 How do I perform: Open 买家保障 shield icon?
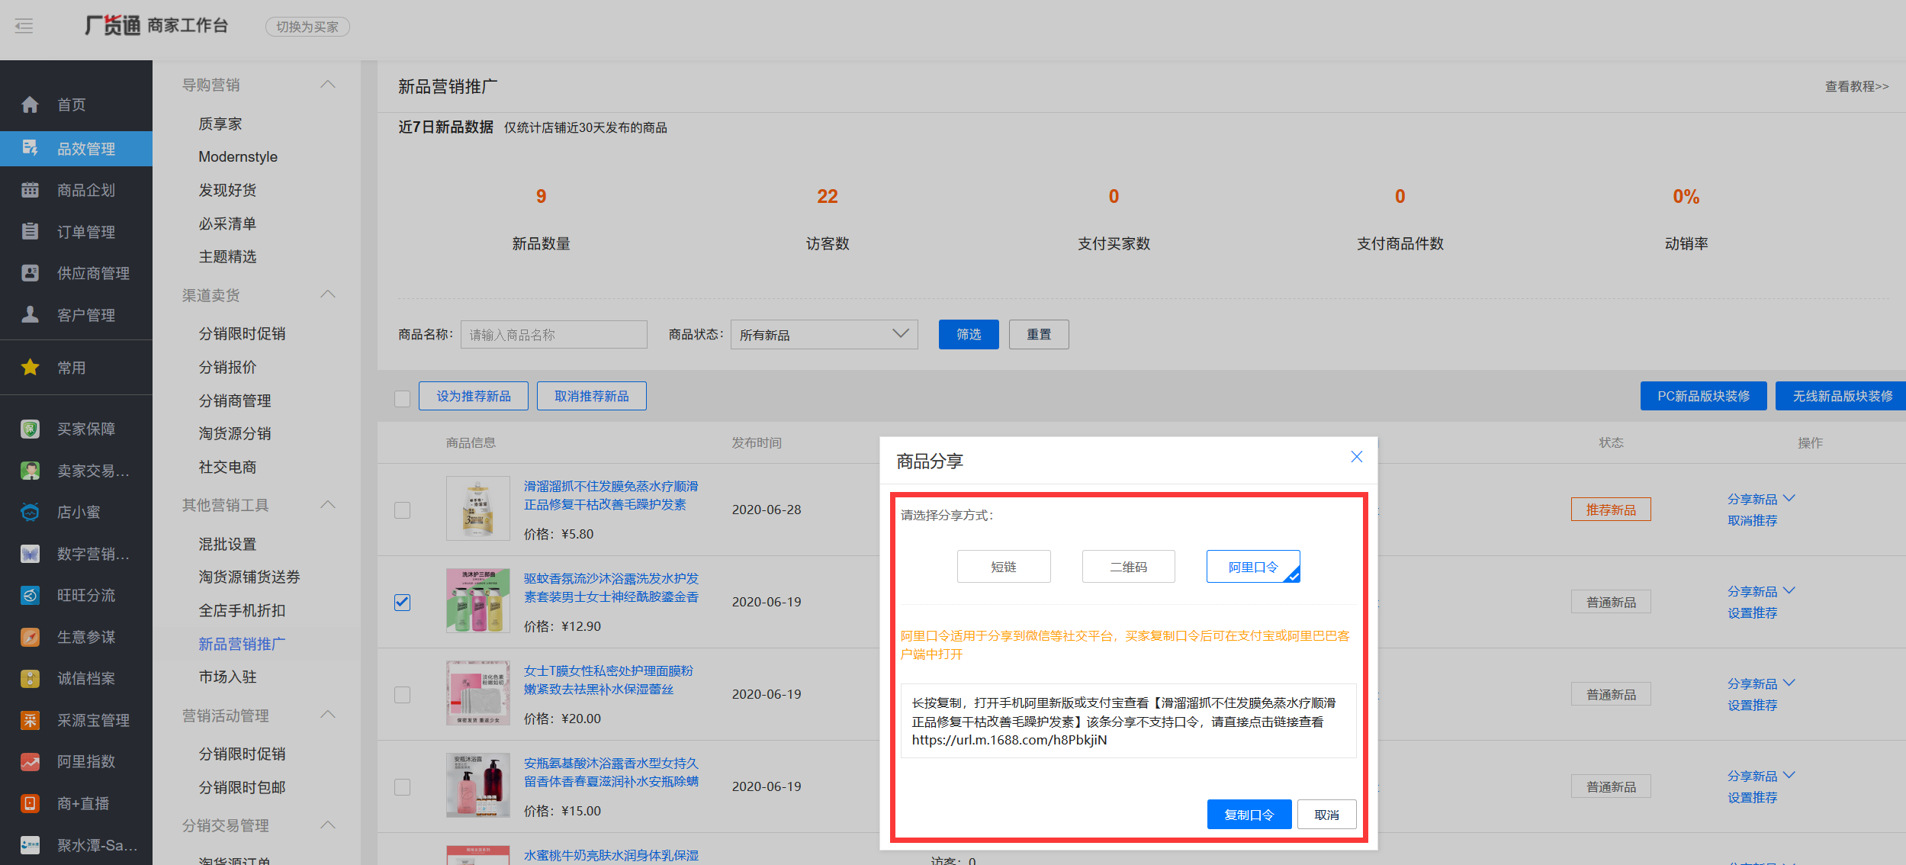point(30,429)
